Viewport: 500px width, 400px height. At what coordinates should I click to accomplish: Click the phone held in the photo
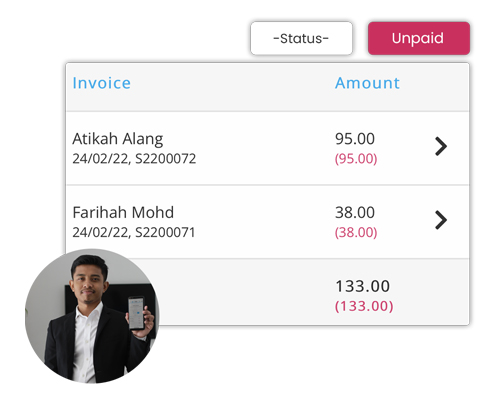coord(136,313)
